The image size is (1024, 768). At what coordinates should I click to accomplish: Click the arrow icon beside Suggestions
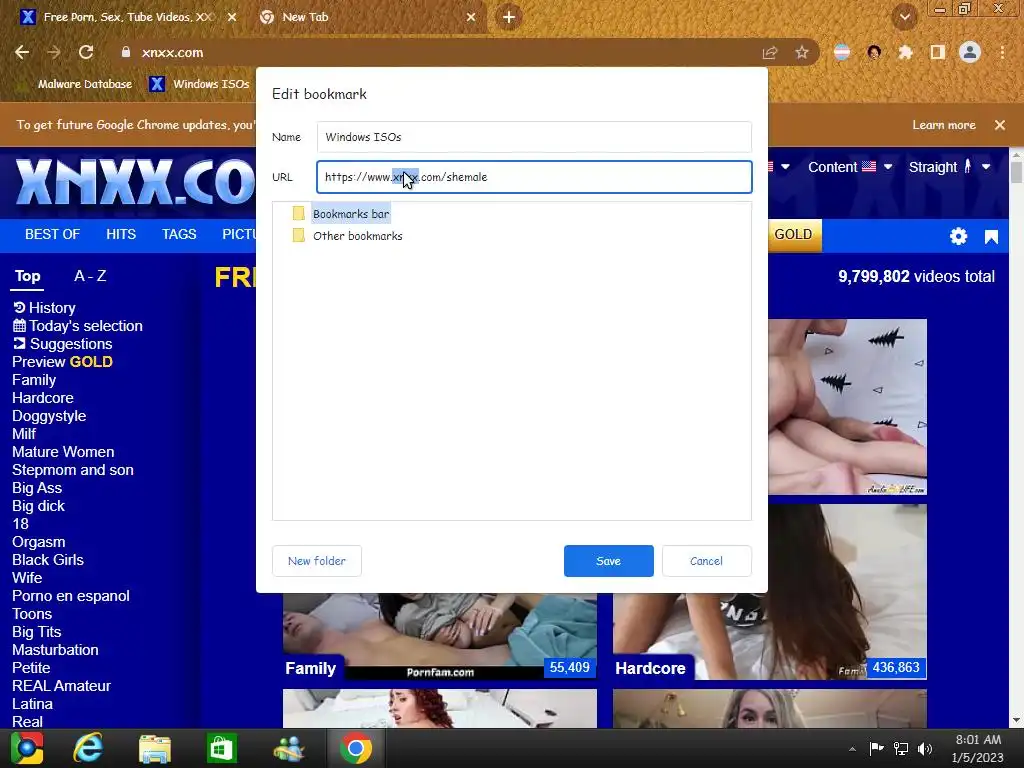coord(20,343)
